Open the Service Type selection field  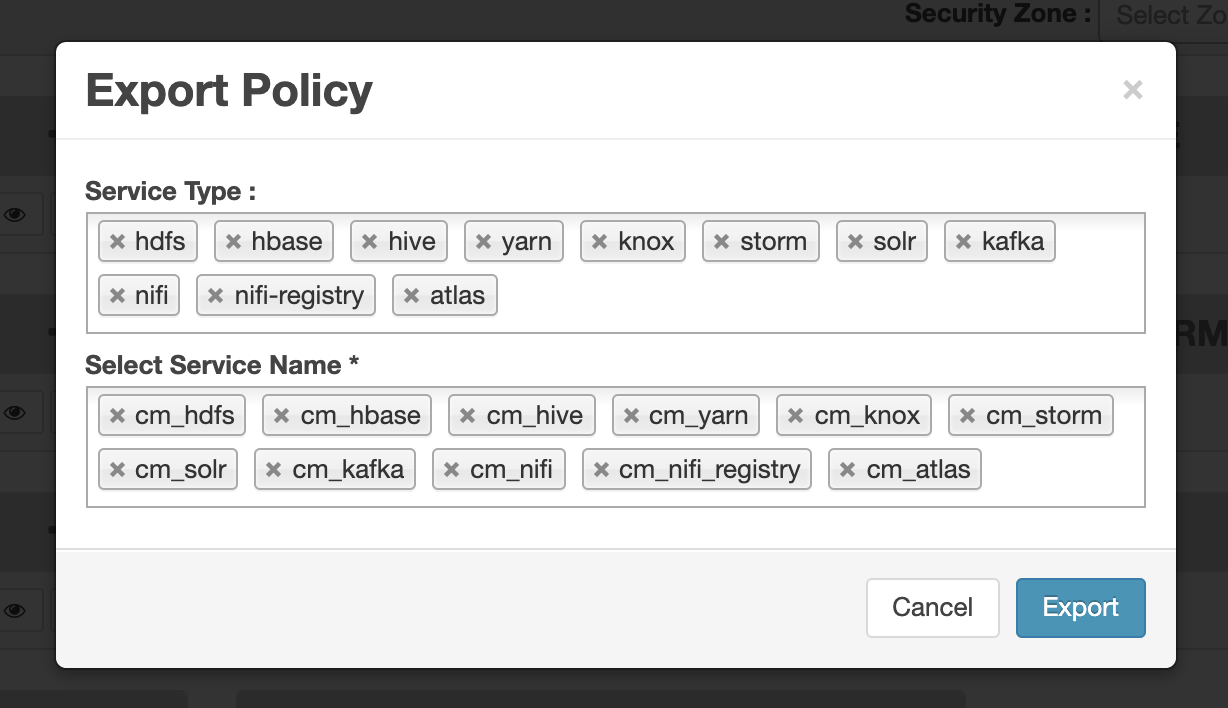pyautogui.click(x=800, y=298)
